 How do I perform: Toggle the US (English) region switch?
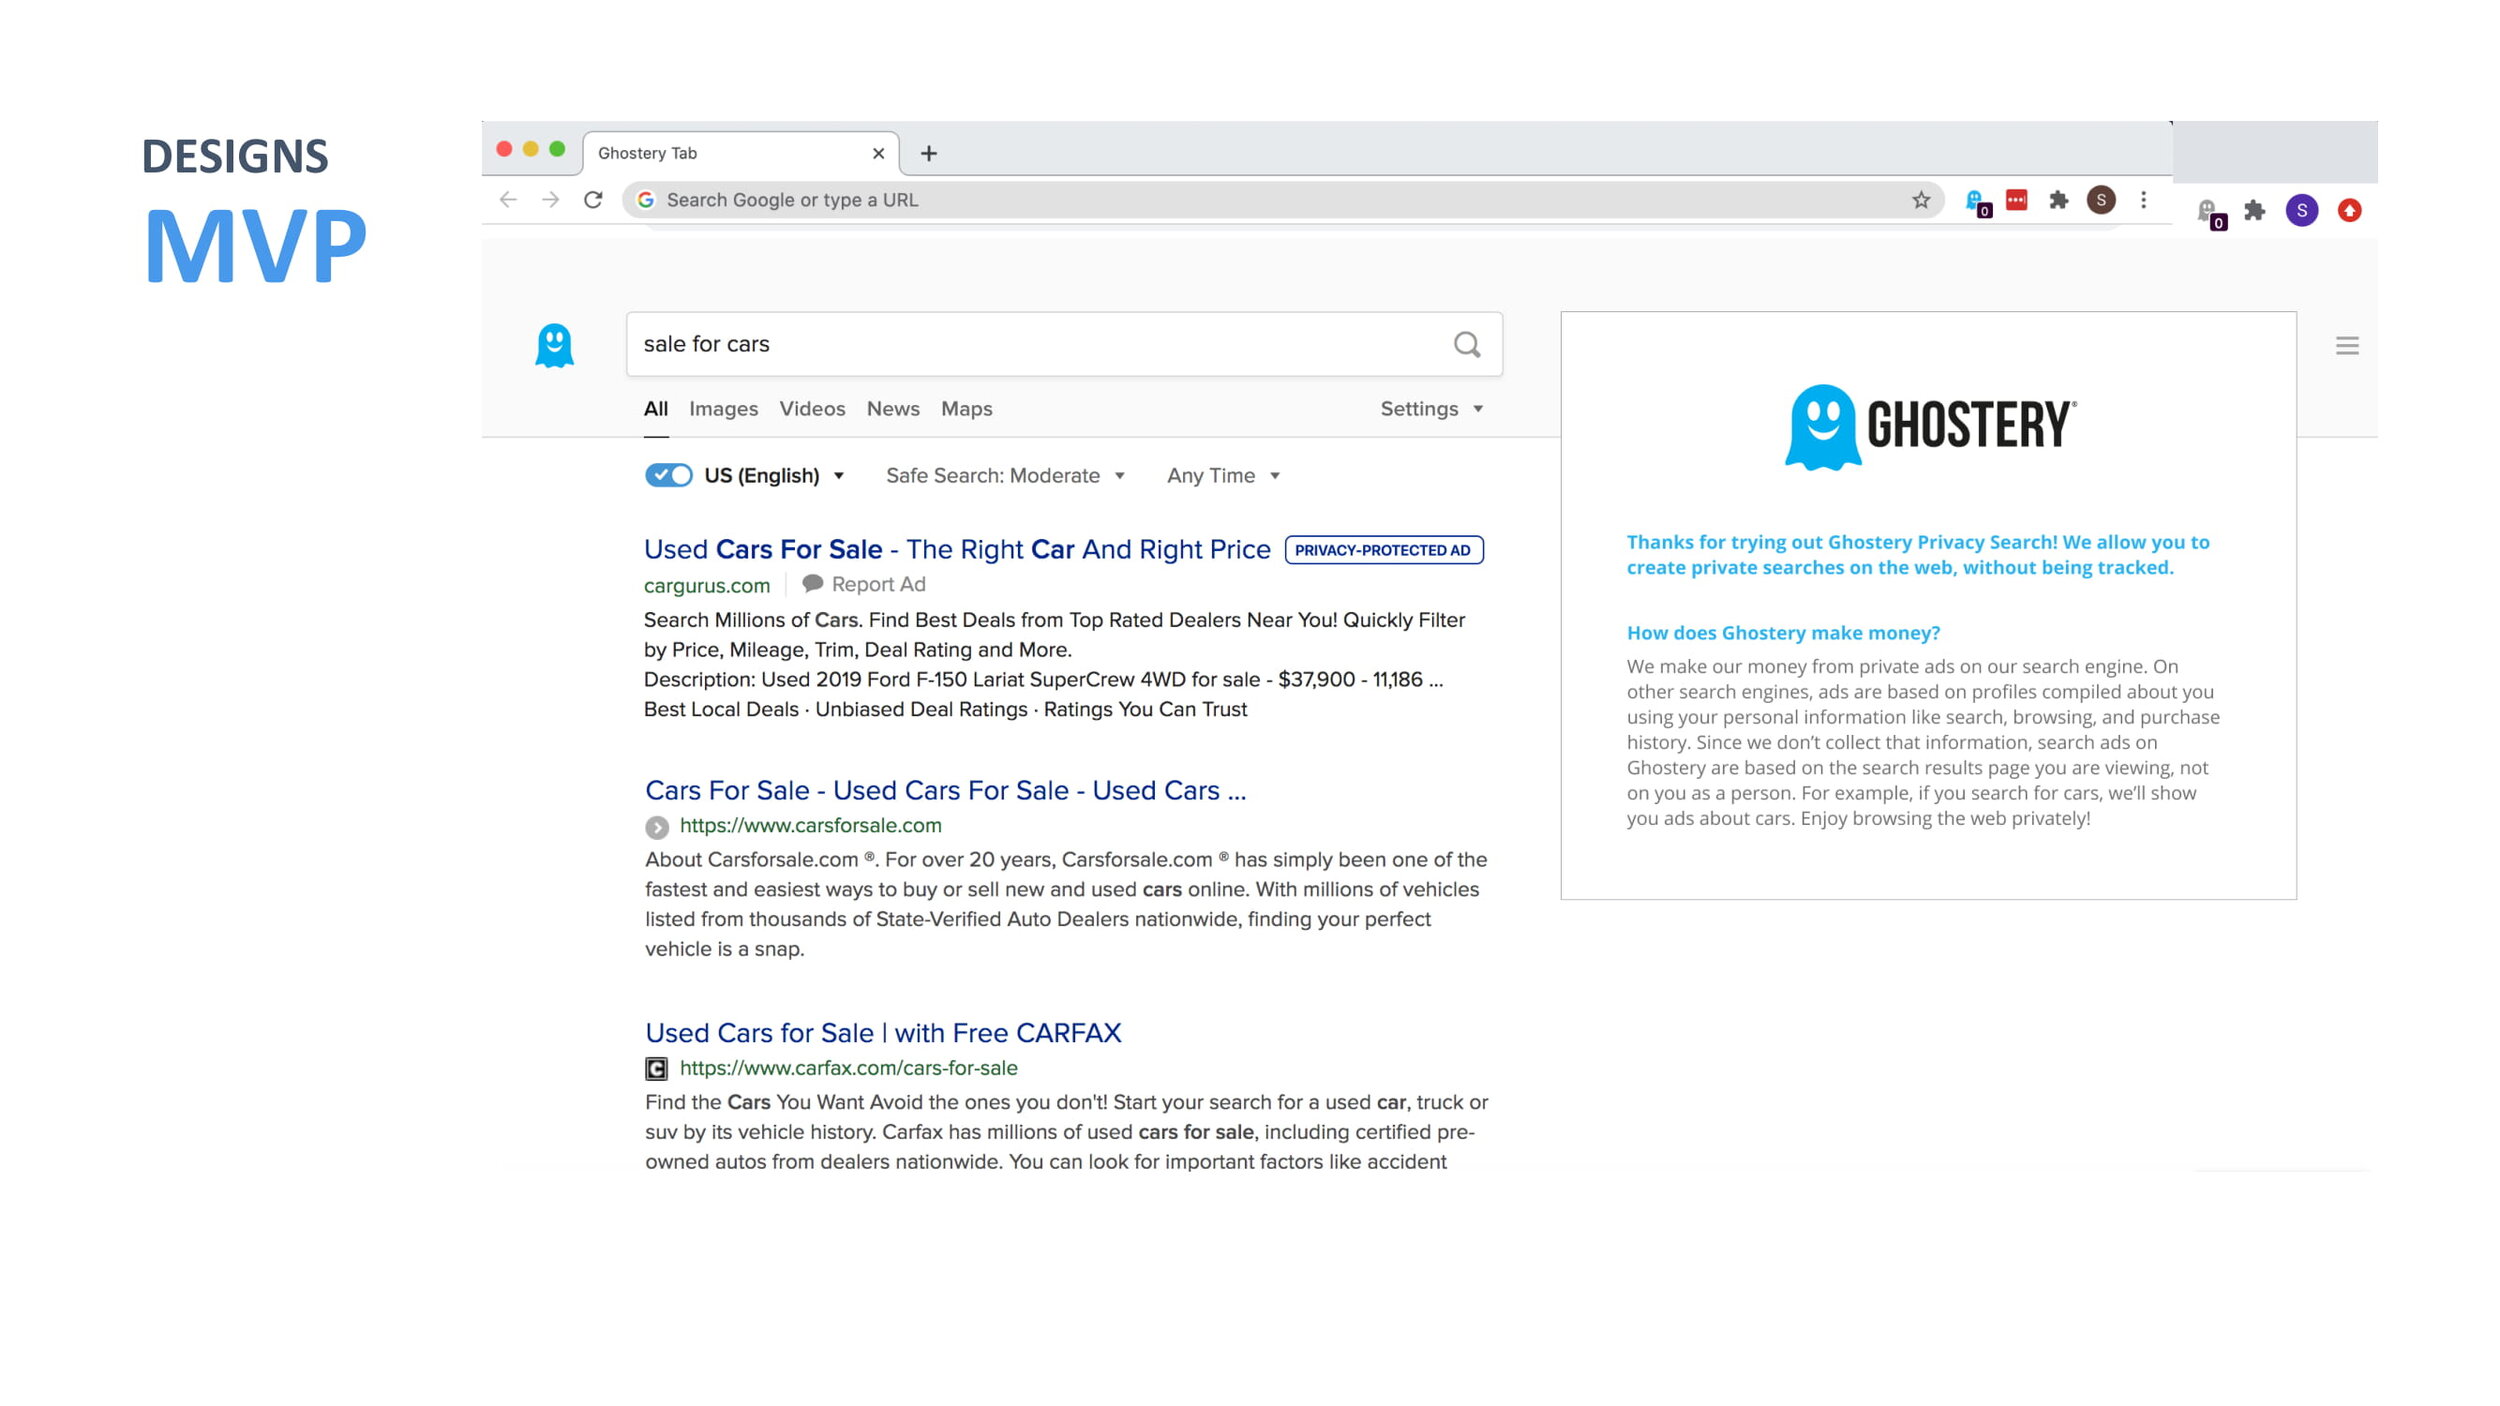[x=669, y=475]
